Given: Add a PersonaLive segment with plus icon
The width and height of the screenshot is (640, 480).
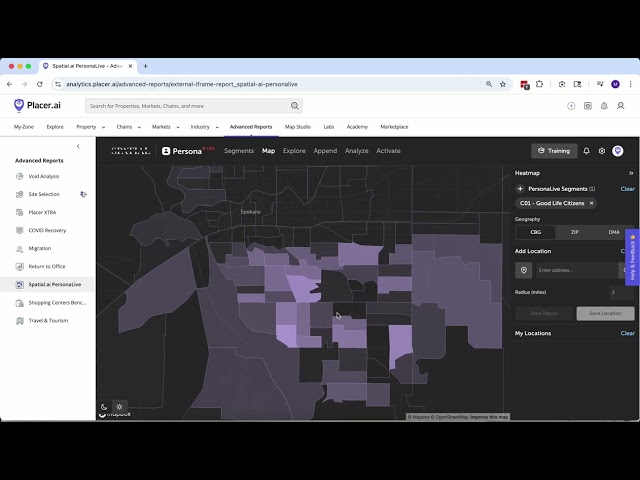Looking at the screenshot, I should coord(520,189).
